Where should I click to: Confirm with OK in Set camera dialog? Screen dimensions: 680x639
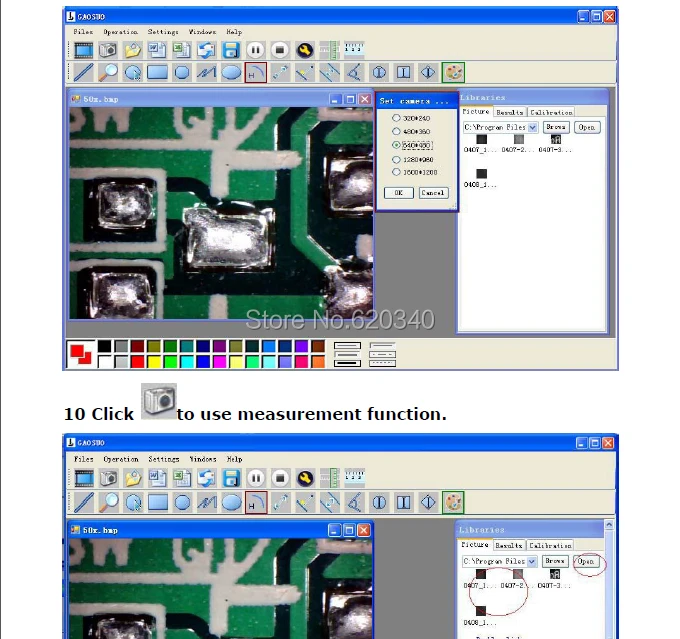click(399, 193)
